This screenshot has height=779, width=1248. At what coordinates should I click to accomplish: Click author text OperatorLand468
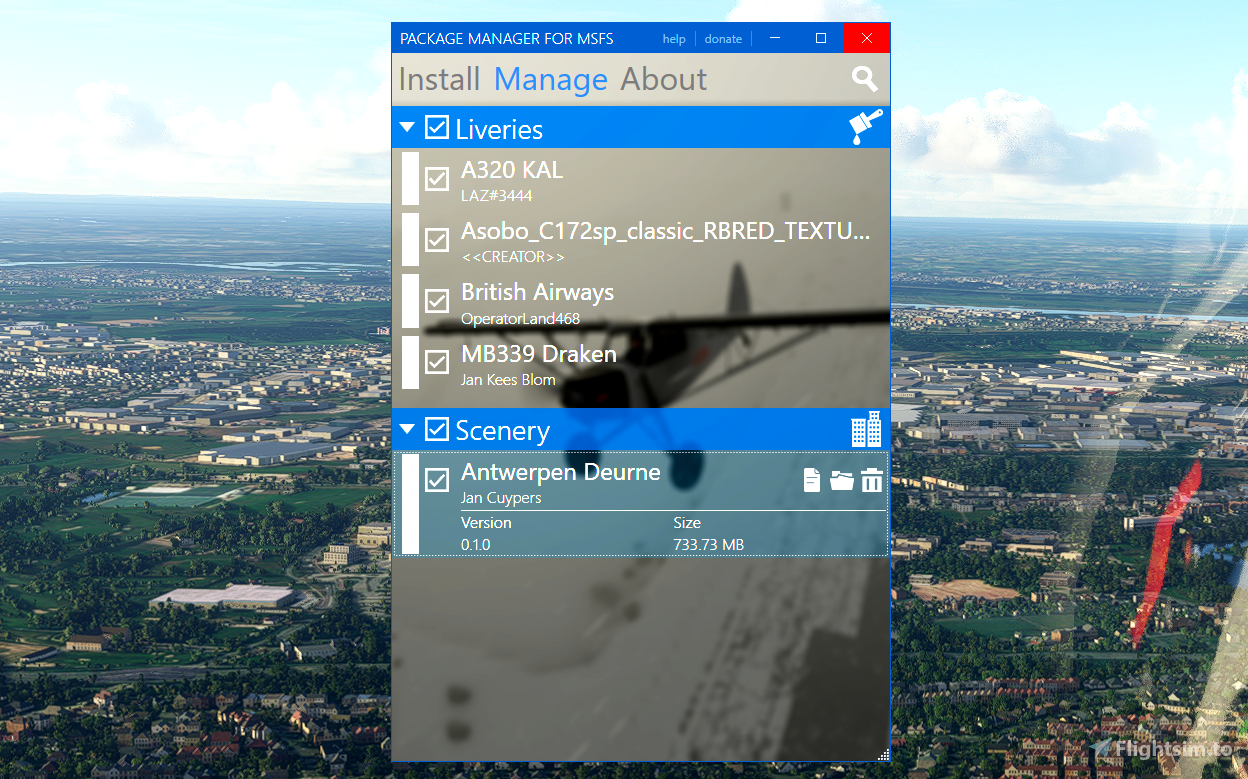point(520,319)
